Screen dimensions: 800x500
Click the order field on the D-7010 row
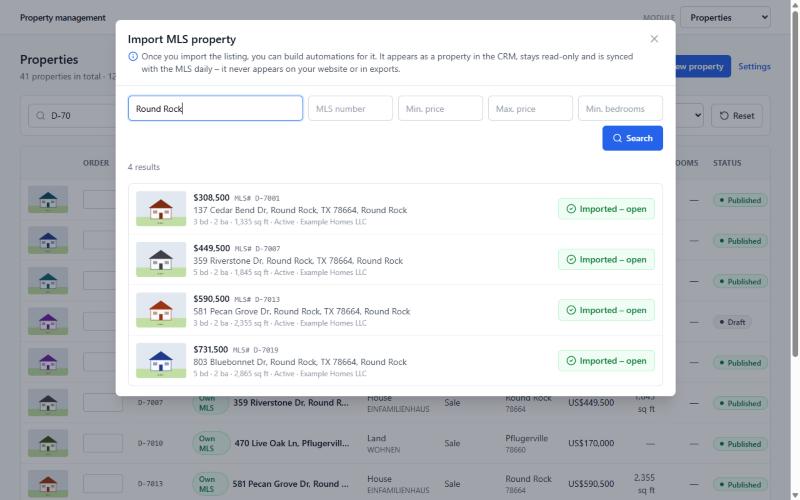[x=103, y=443]
